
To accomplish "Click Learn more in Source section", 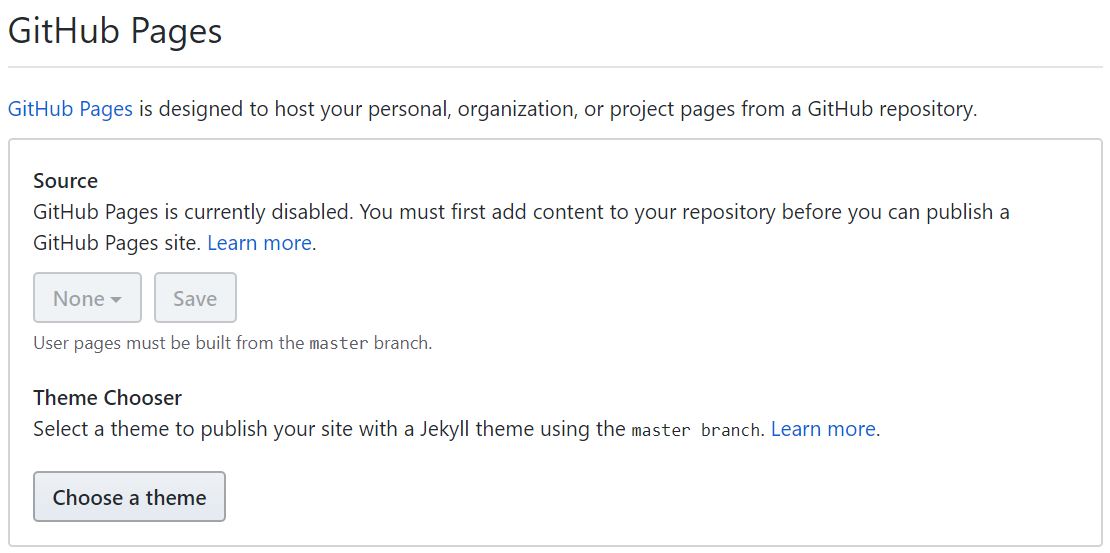I will click(259, 244).
